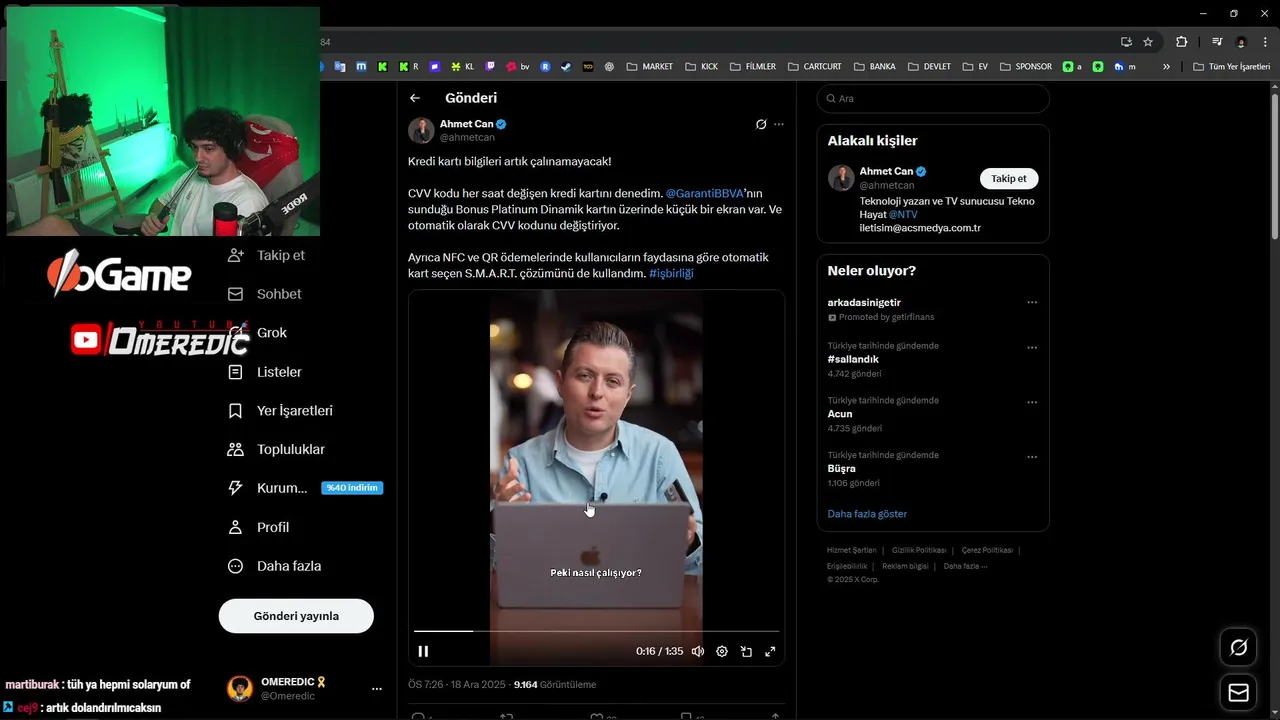Open options for Acun trend
This screenshot has height=720, width=1280.
(1032, 402)
